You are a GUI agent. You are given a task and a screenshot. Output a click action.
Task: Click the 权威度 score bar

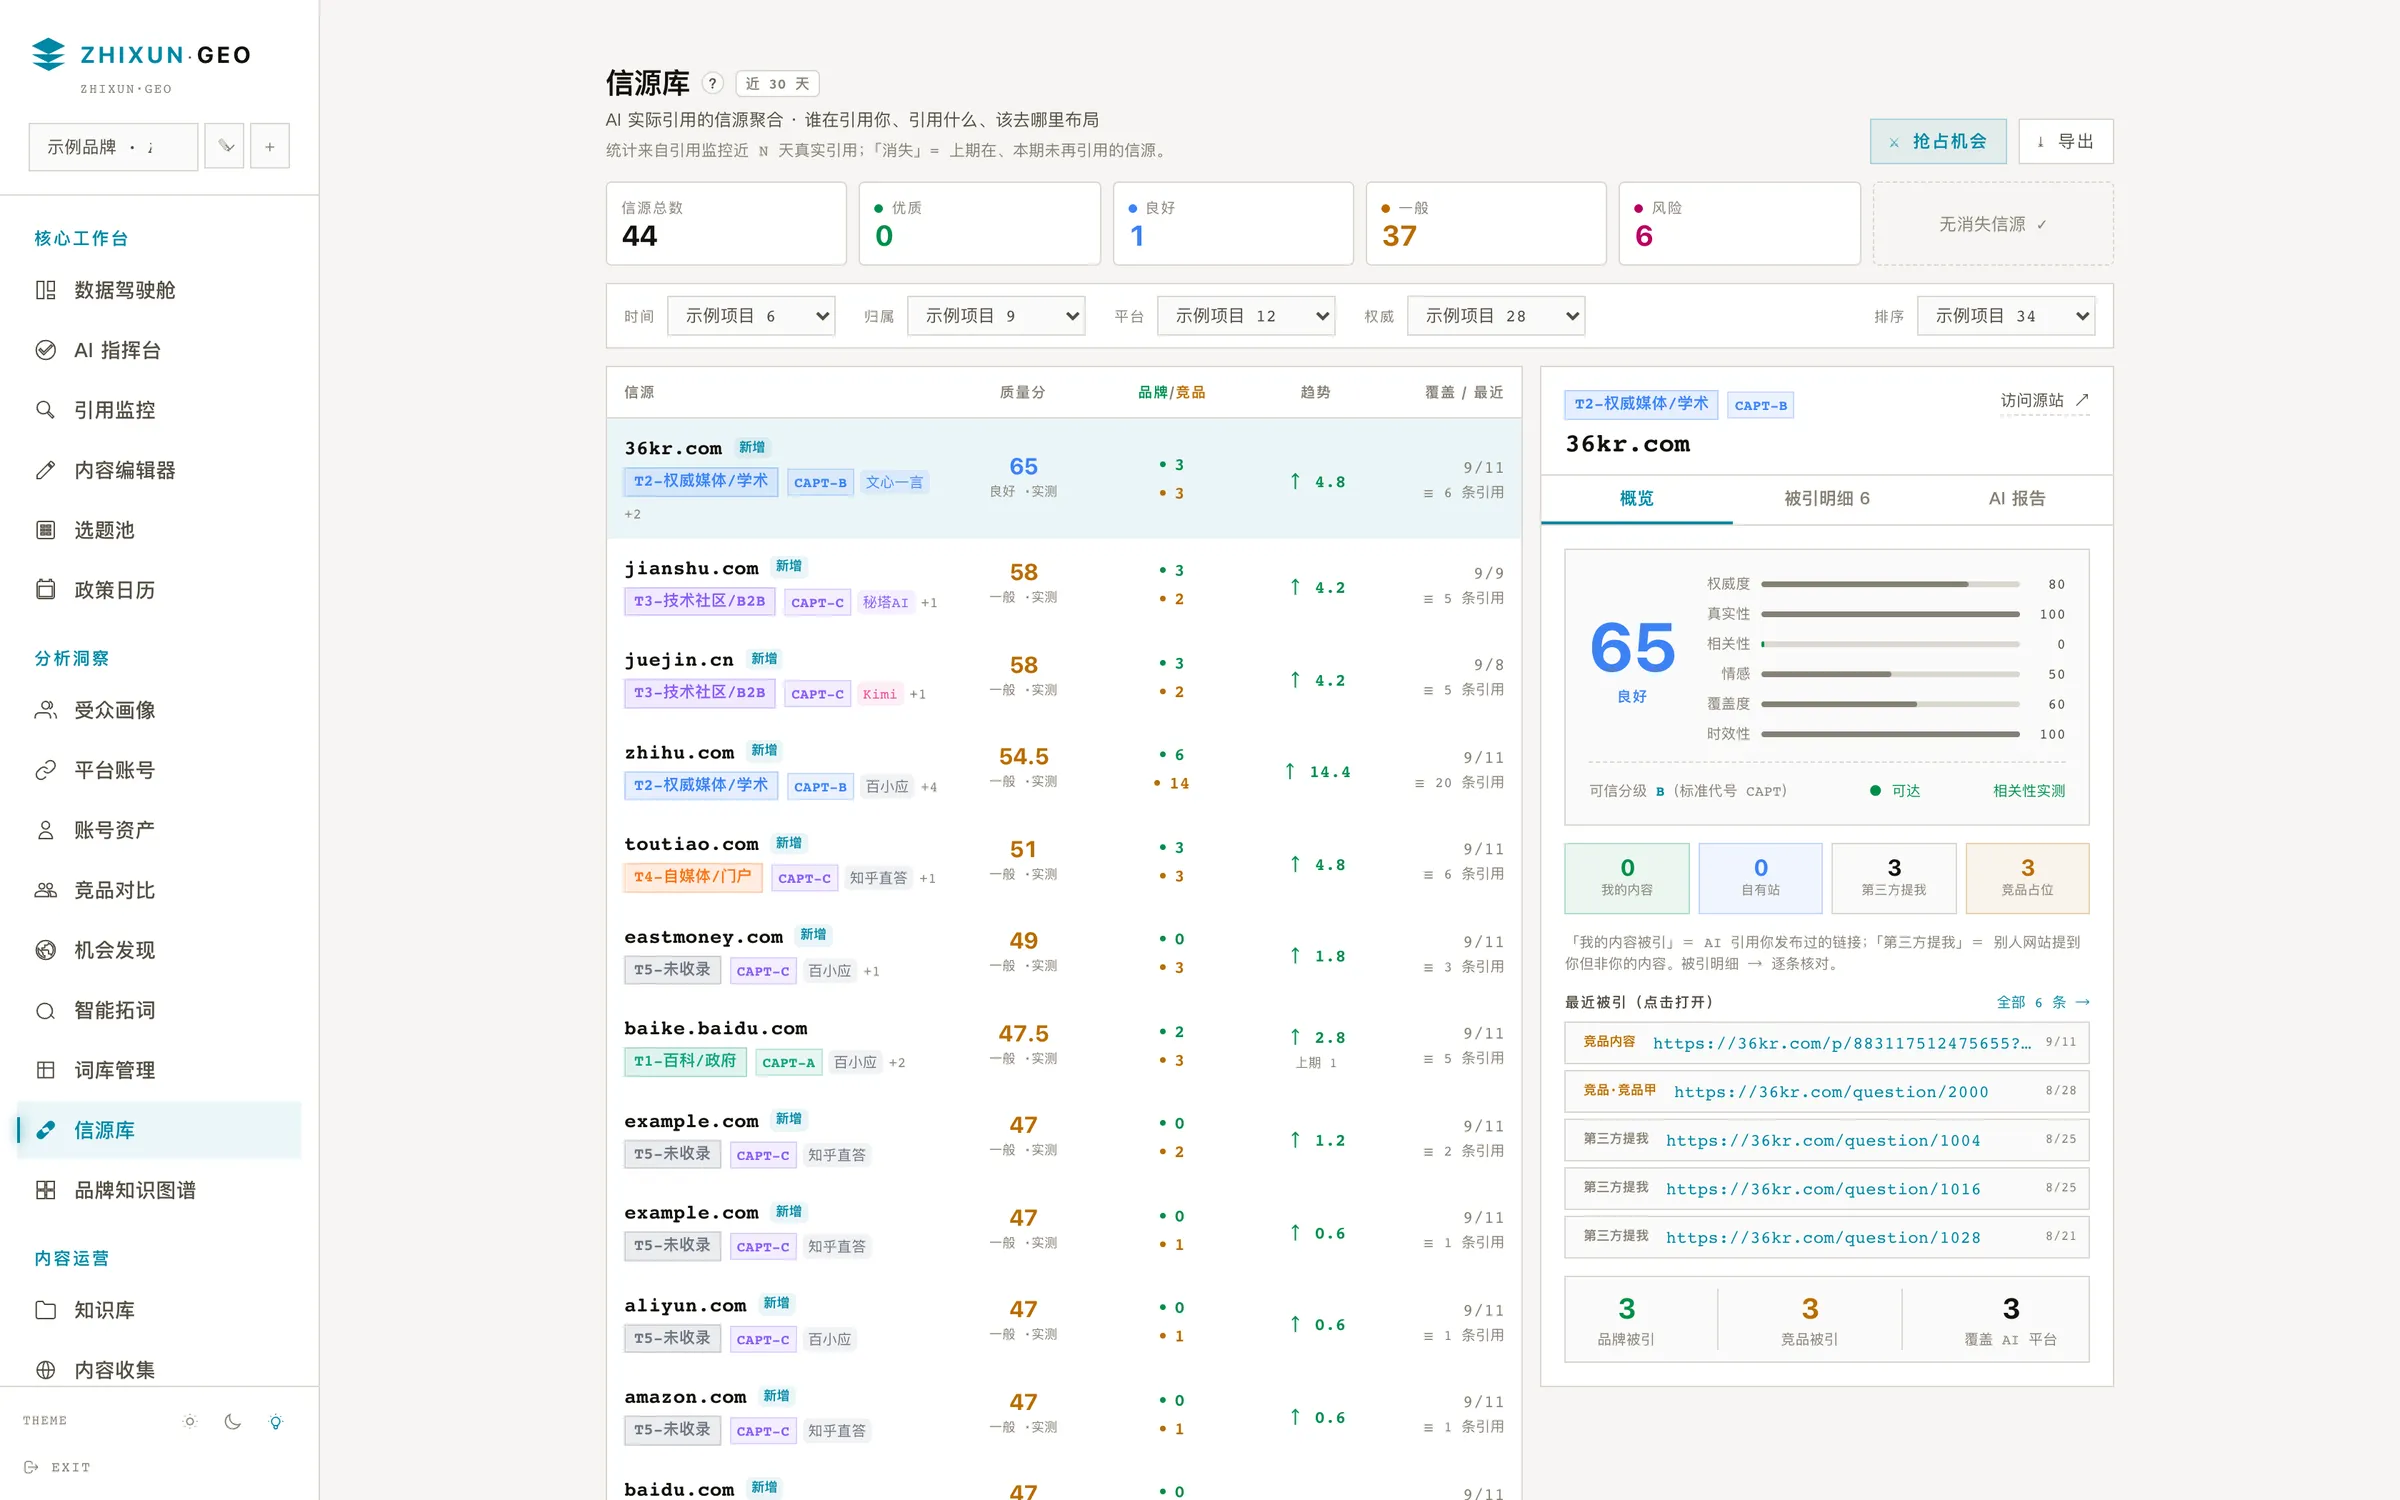pyautogui.click(x=1890, y=584)
